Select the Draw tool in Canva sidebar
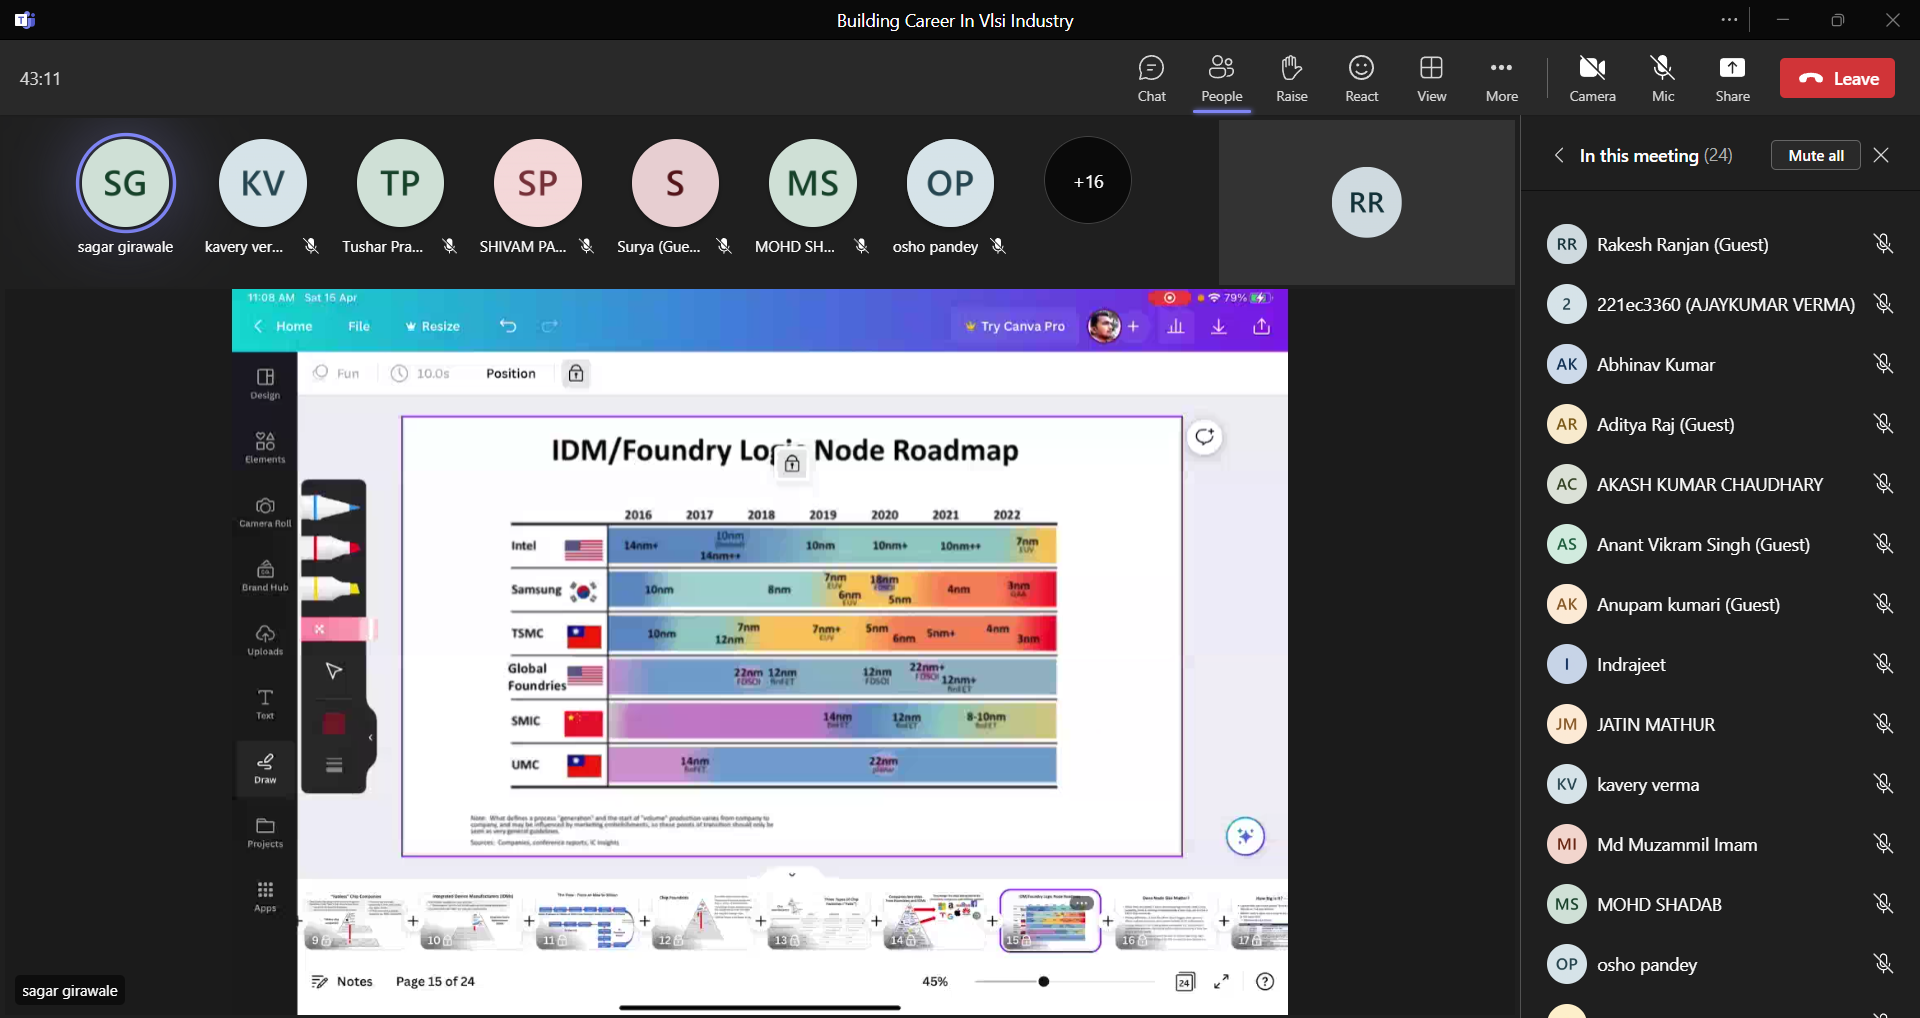The height and width of the screenshot is (1018, 1920). point(265,768)
